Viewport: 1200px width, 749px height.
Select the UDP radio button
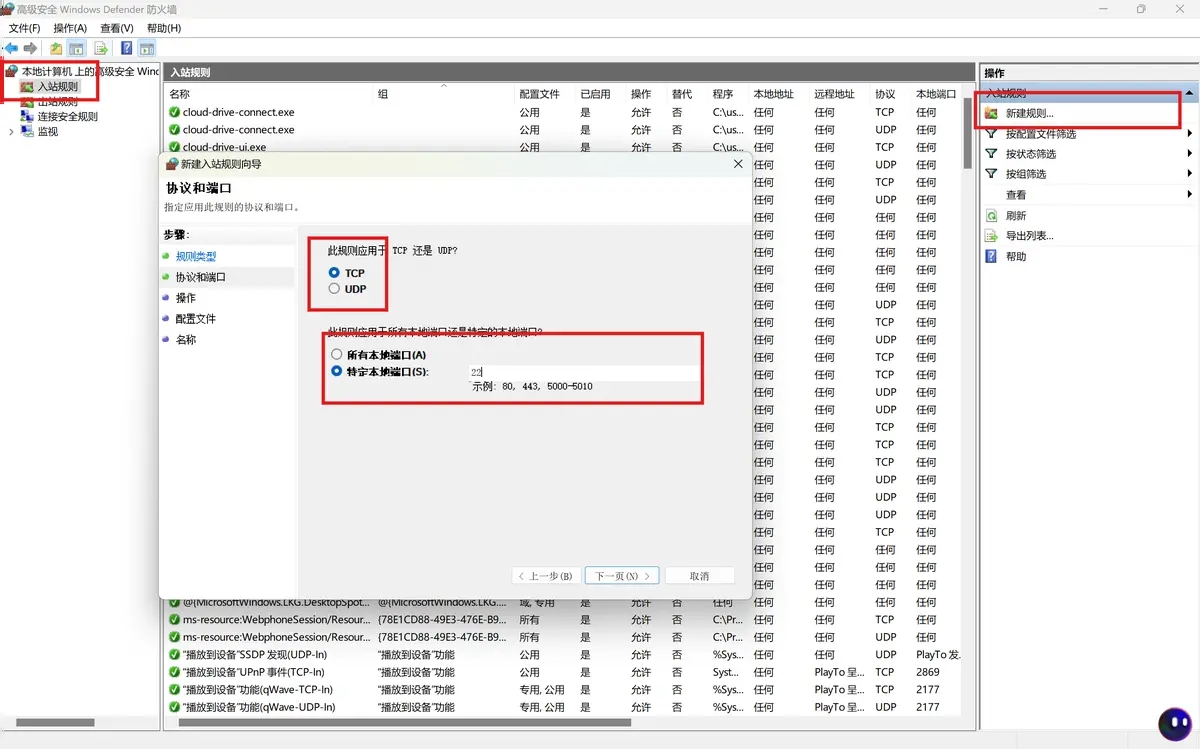coord(334,289)
